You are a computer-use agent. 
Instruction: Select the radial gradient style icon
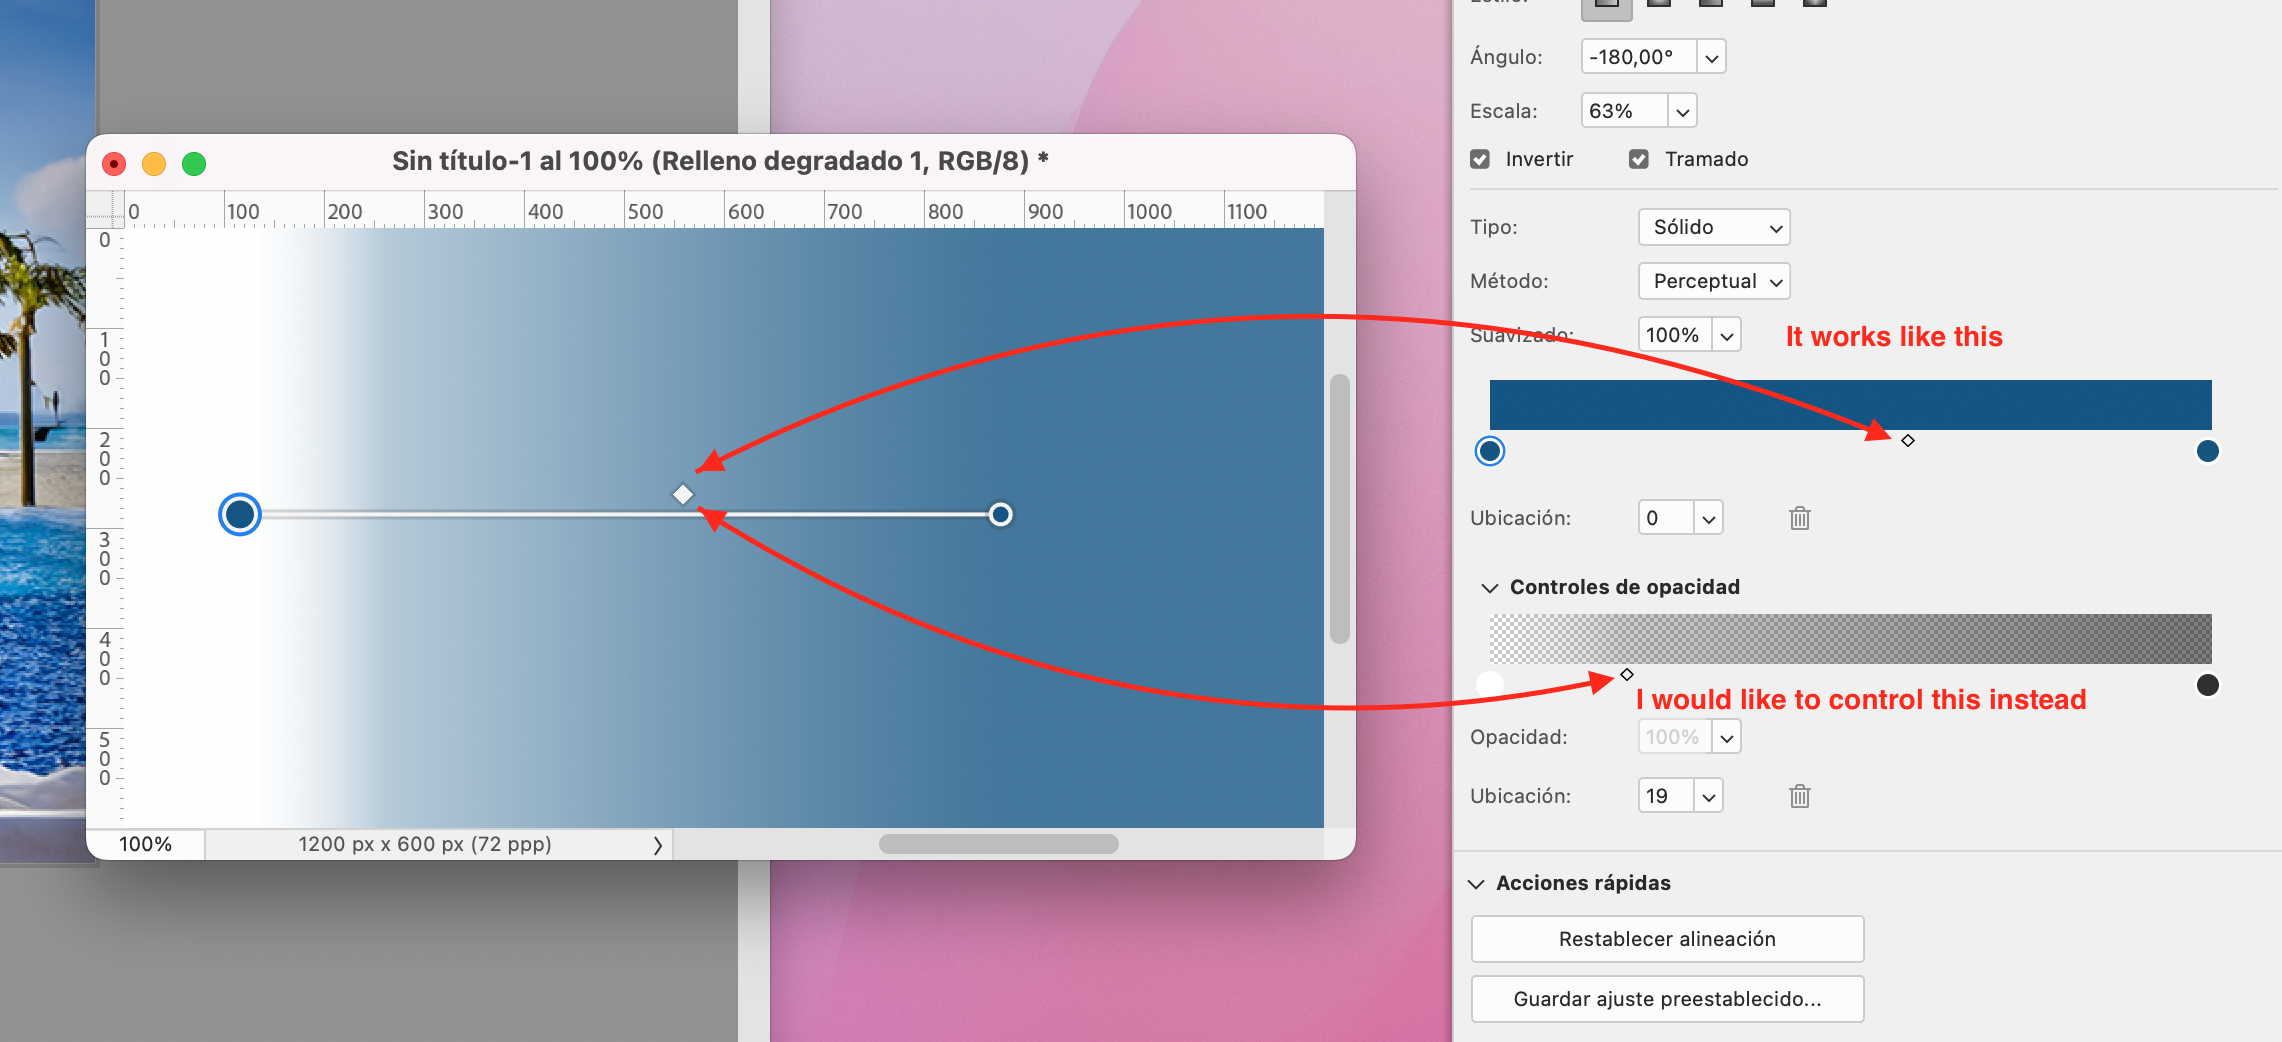1657,5
